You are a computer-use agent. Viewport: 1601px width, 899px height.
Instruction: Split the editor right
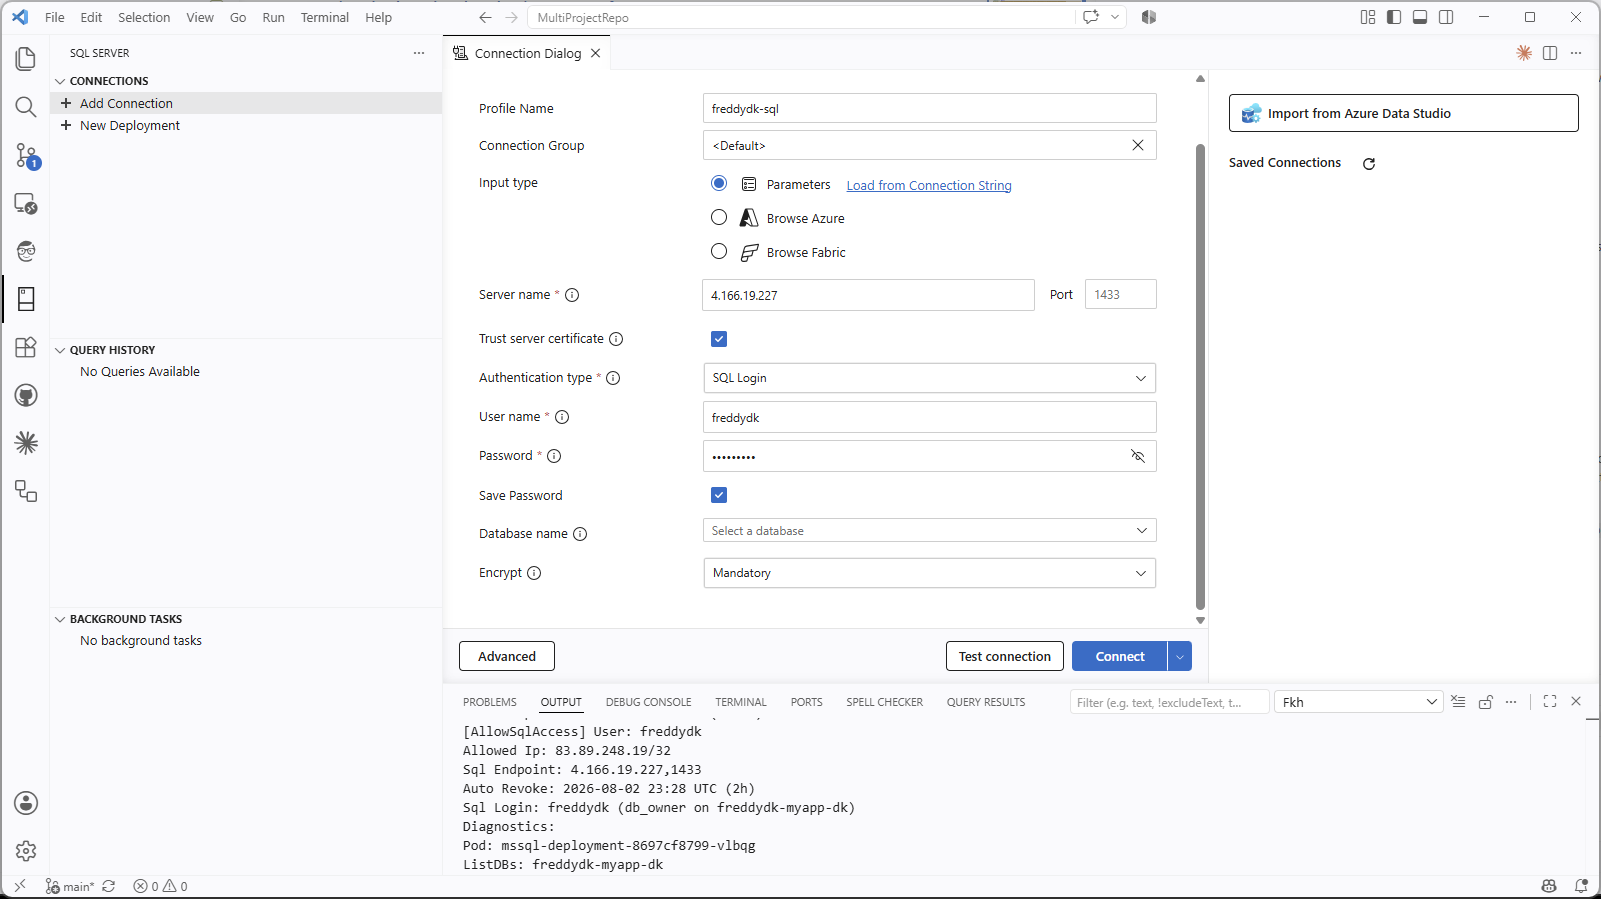click(x=1550, y=53)
